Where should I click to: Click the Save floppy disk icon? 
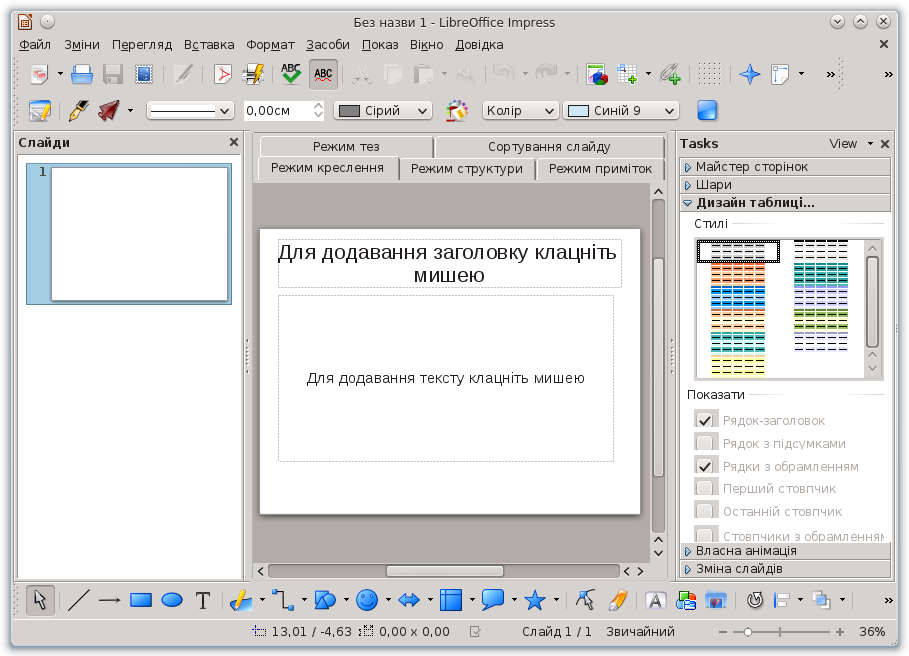click(113, 74)
